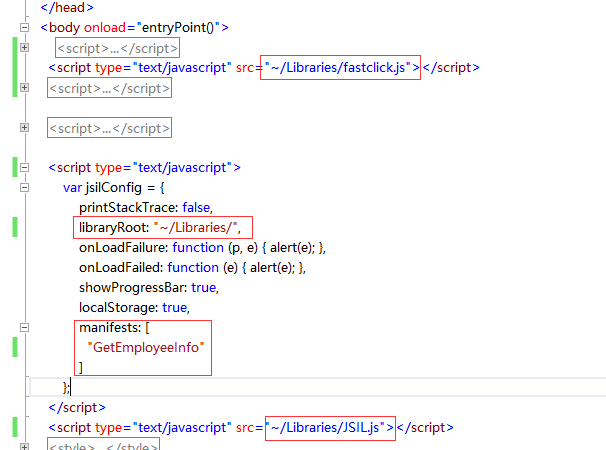606x450 pixels.
Task: Expand the collapsed script just above the inline text/javascript script
Action: point(24,128)
